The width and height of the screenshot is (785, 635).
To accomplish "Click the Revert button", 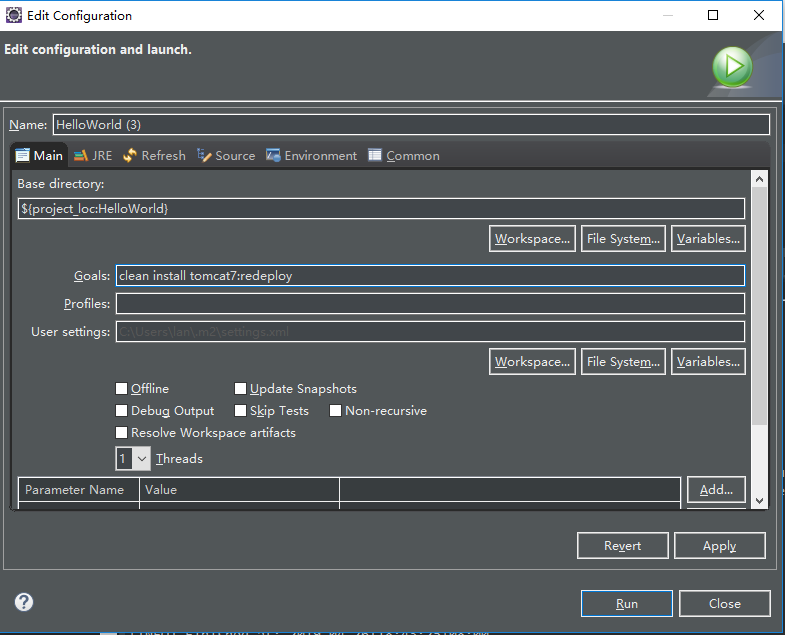I will (x=623, y=545).
